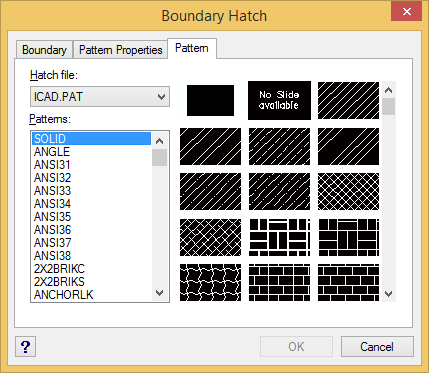The image size is (429, 373).
Task: Switch to the Pattern Properties tab
Action: pos(120,50)
